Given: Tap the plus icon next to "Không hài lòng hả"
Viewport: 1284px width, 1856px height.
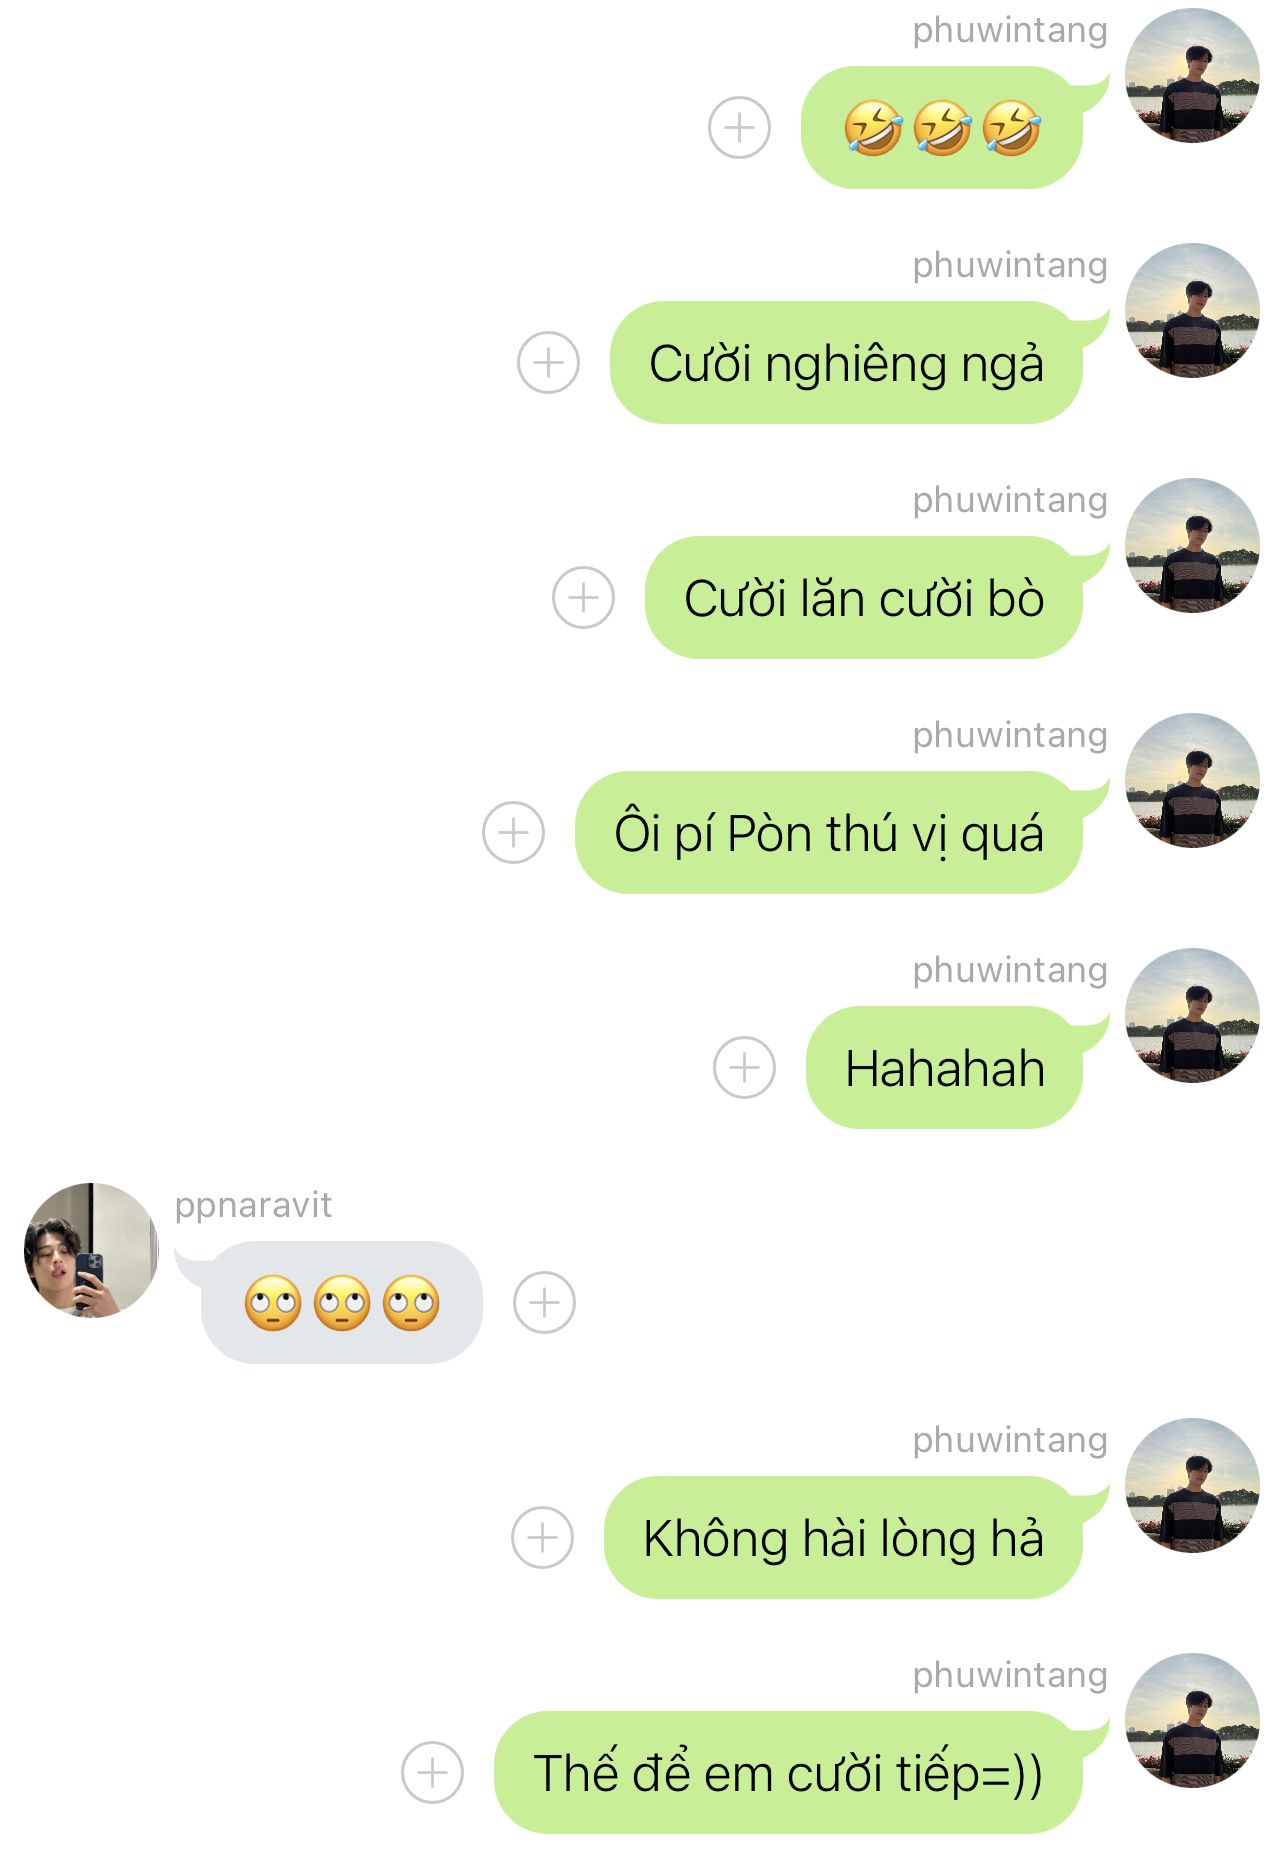Looking at the screenshot, I should [542, 1537].
